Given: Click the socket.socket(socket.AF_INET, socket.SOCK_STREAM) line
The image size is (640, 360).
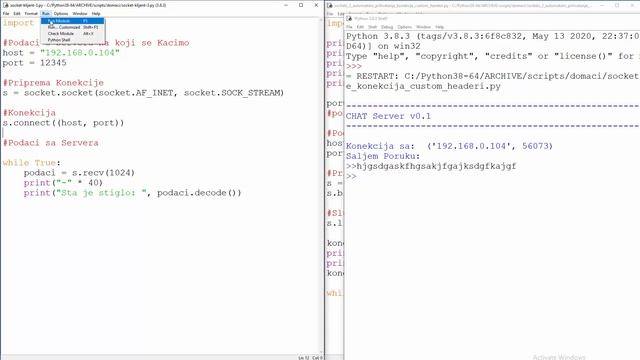Looking at the screenshot, I should click(x=143, y=93).
